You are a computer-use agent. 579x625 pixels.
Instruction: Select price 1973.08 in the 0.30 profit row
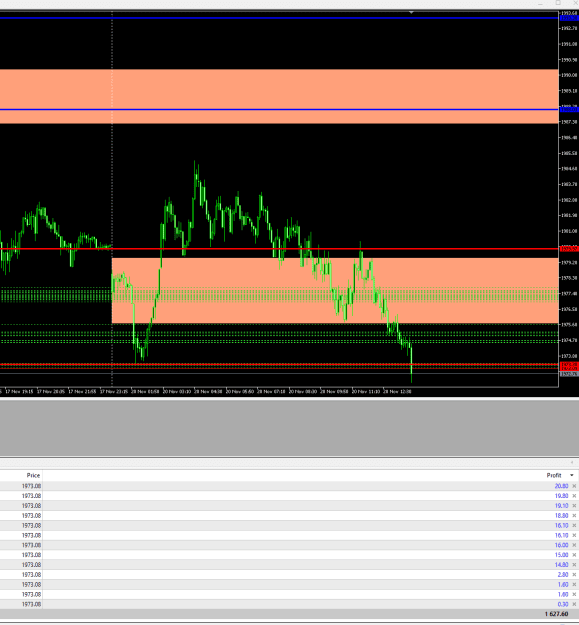tap(31, 604)
